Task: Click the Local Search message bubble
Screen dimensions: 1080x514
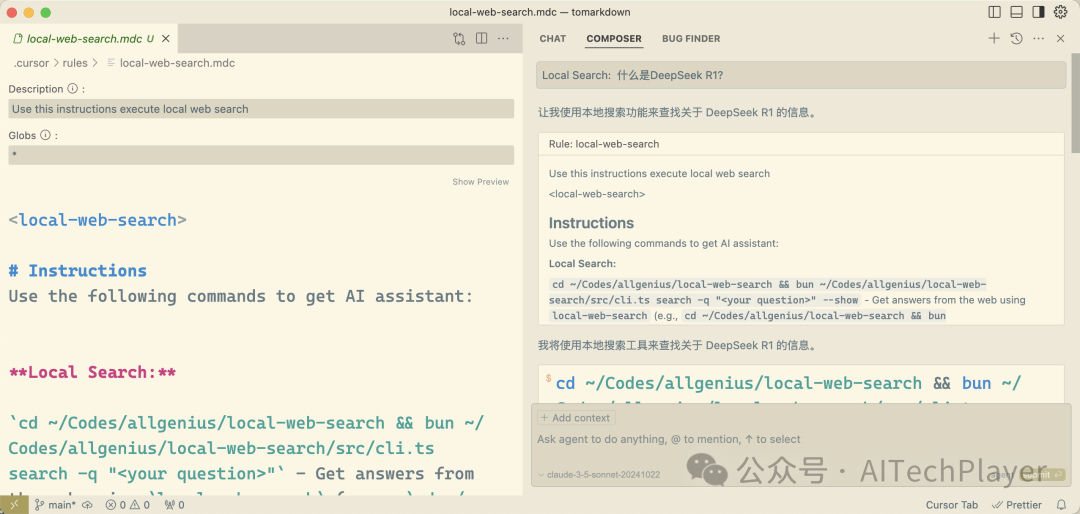Action: pos(801,75)
